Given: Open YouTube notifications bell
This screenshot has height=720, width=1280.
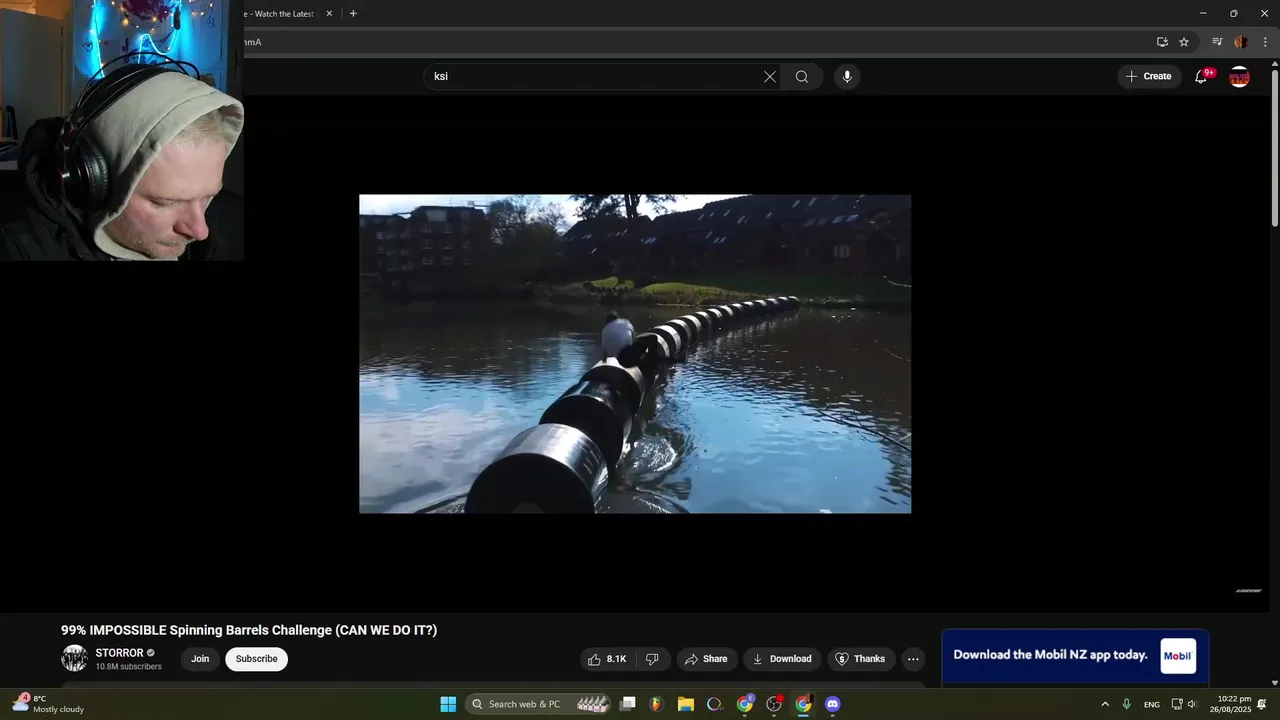Looking at the screenshot, I should [1201, 76].
